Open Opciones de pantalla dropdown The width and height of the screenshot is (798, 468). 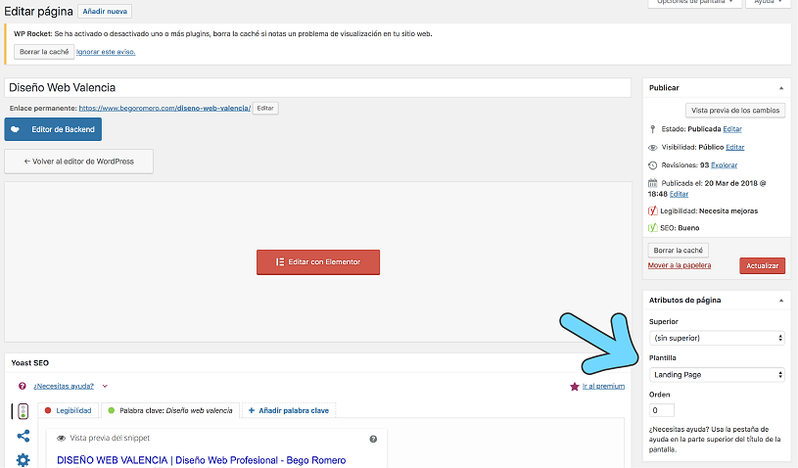coord(694,3)
